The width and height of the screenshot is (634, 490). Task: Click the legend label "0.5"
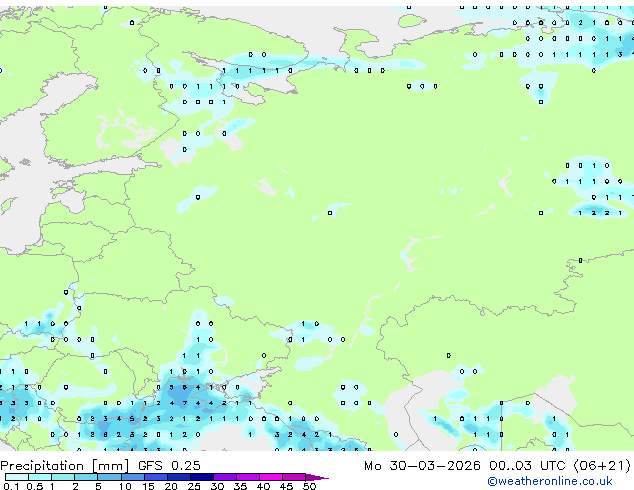(34, 486)
